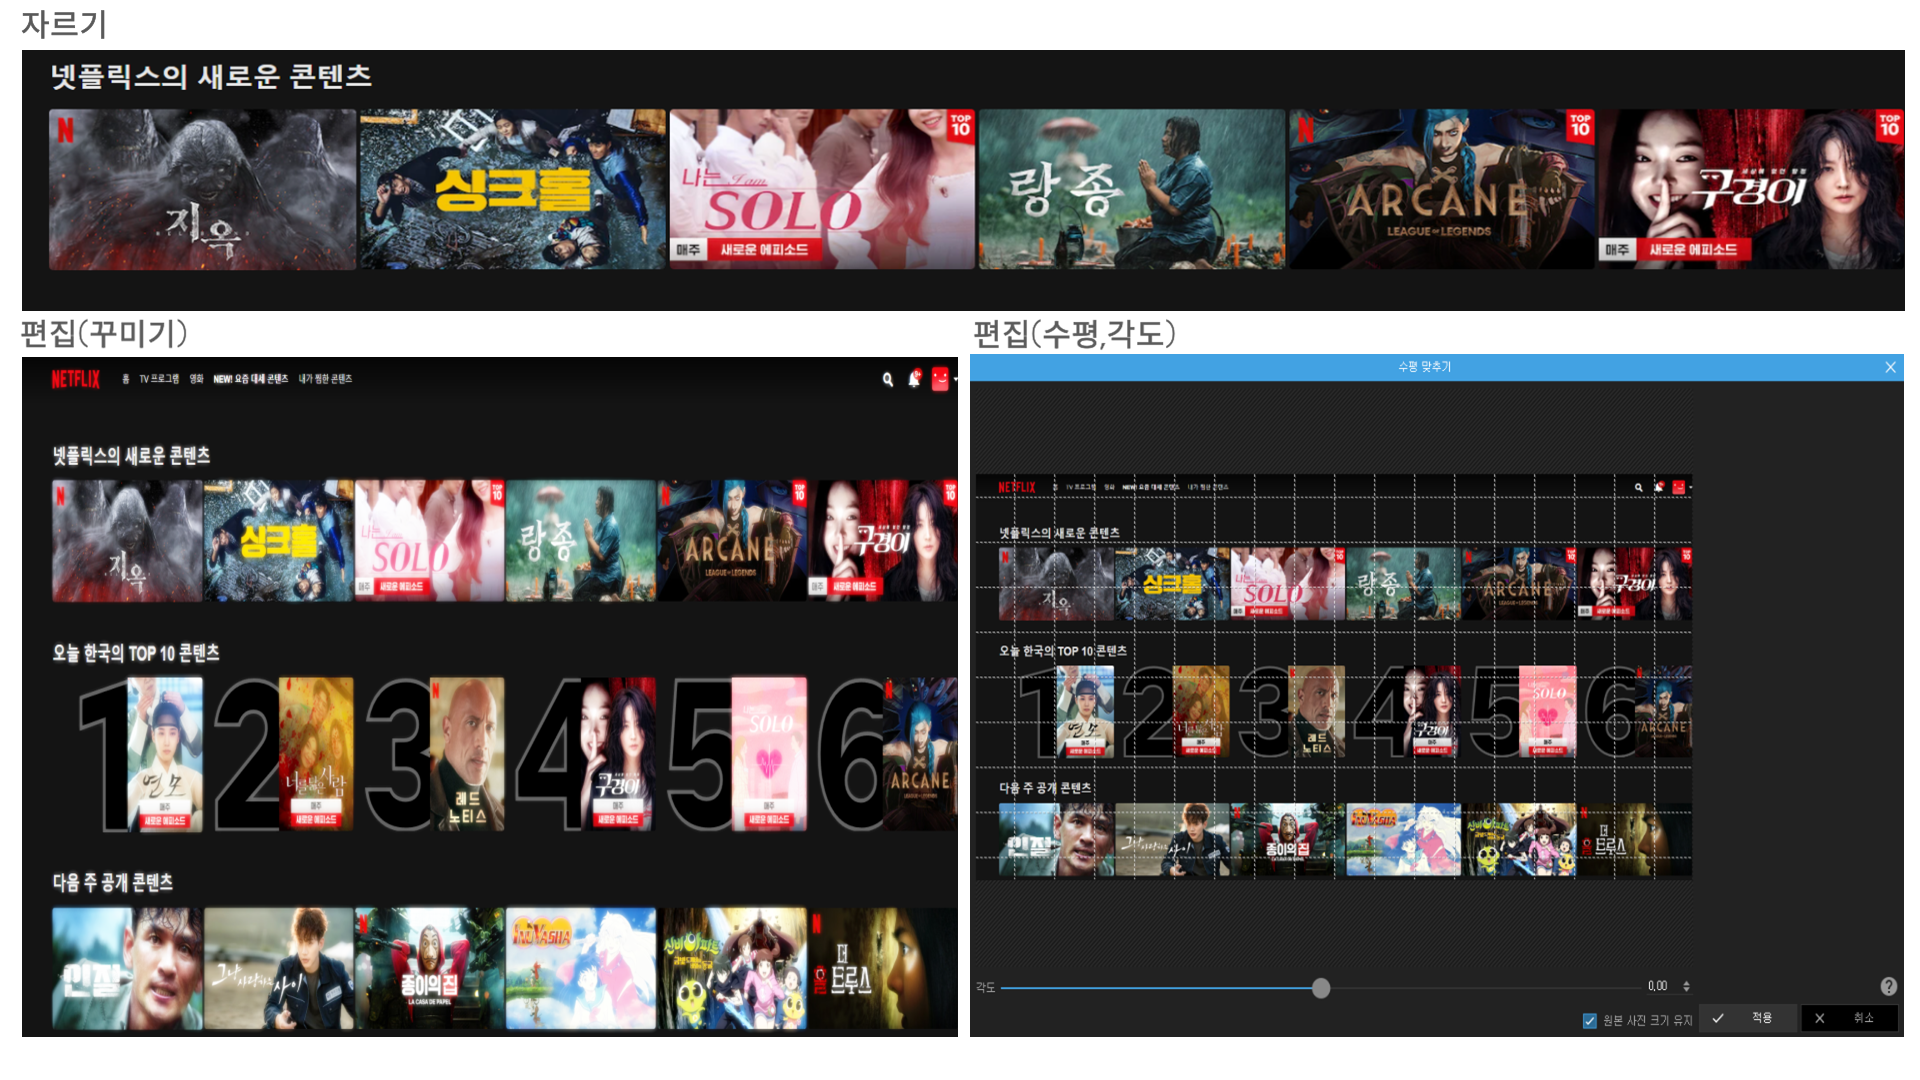Open rank 4 구경이 poster on left page

pyautogui.click(x=618, y=754)
